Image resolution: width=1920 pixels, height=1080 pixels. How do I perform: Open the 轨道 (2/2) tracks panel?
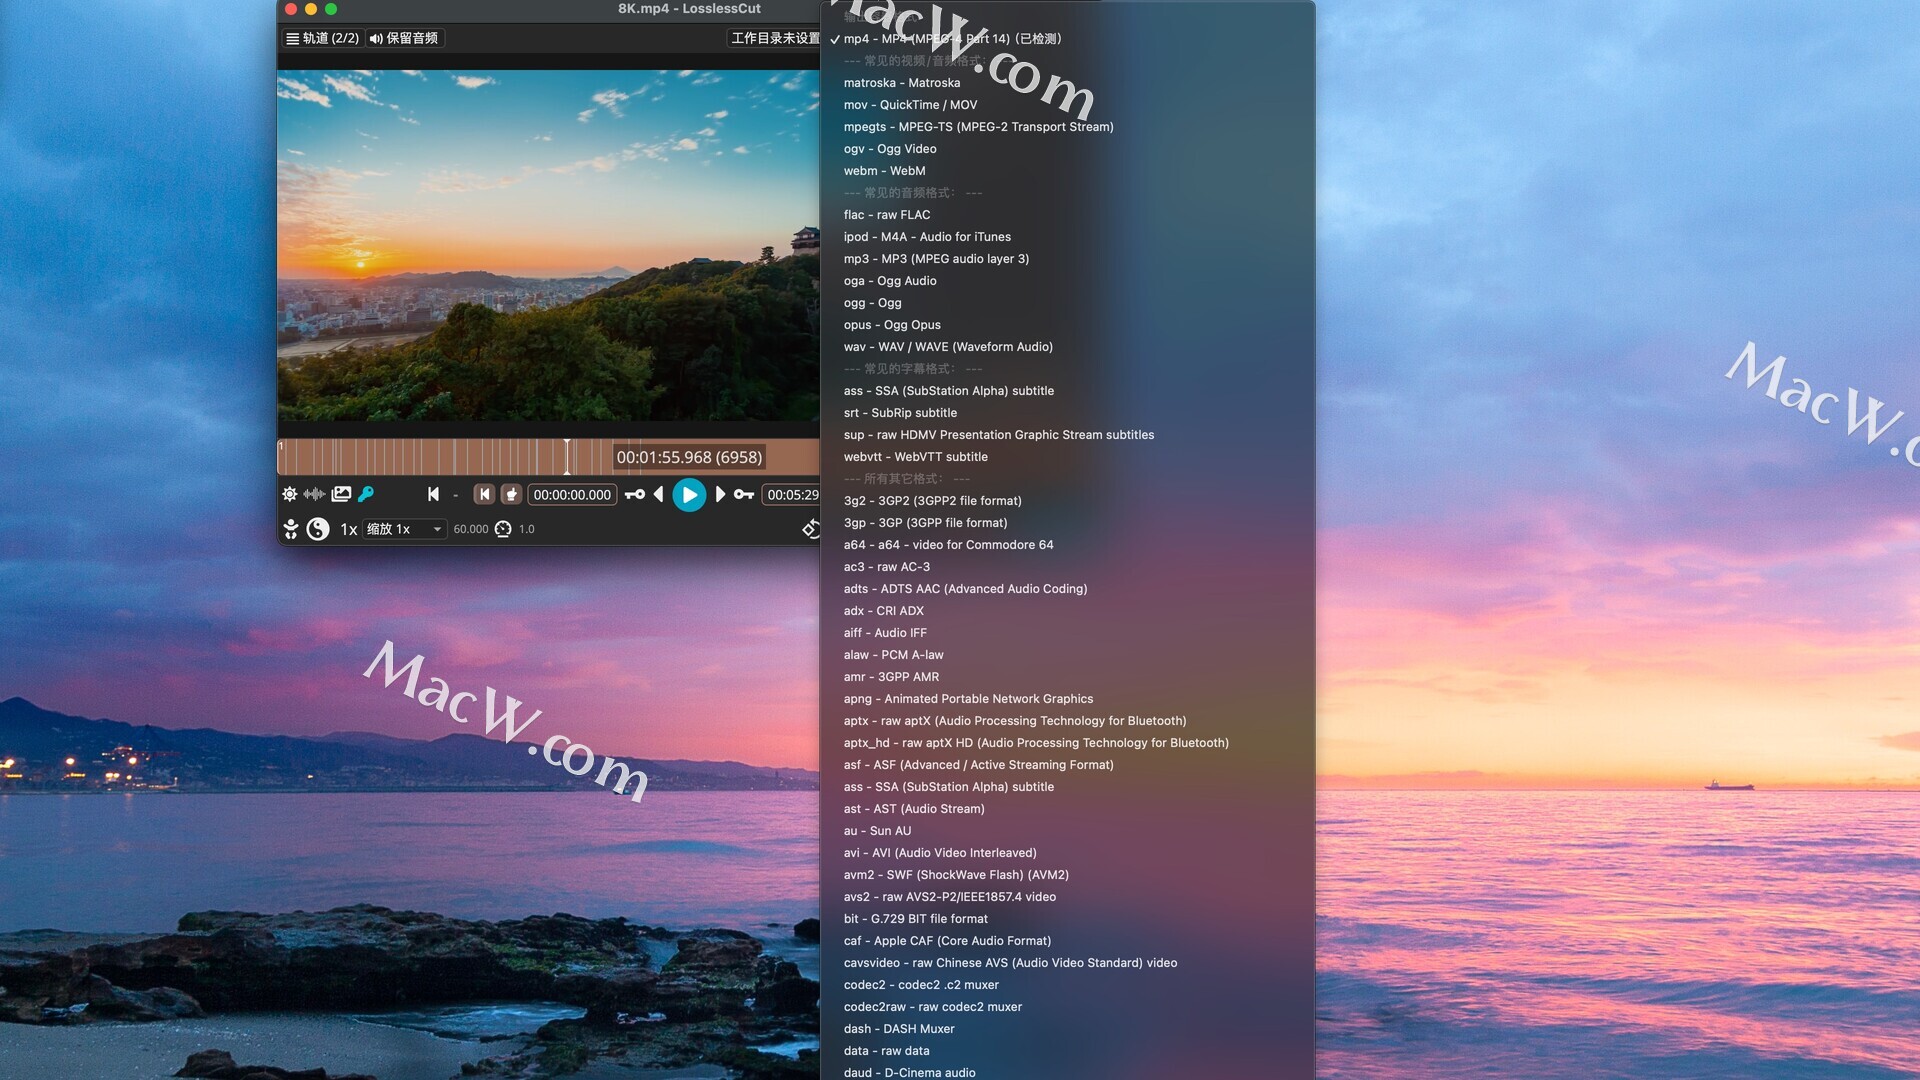(322, 38)
